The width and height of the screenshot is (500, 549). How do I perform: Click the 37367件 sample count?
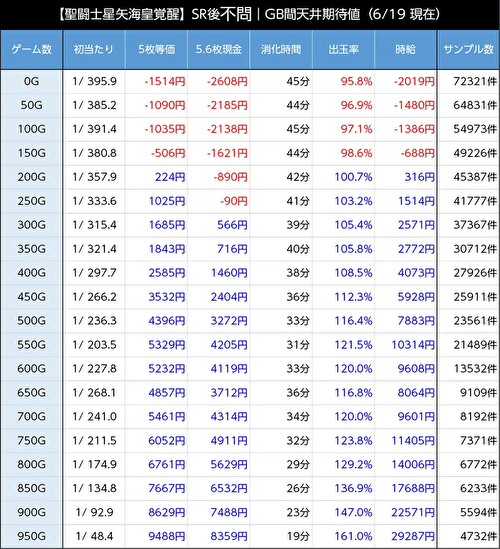click(x=475, y=225)
